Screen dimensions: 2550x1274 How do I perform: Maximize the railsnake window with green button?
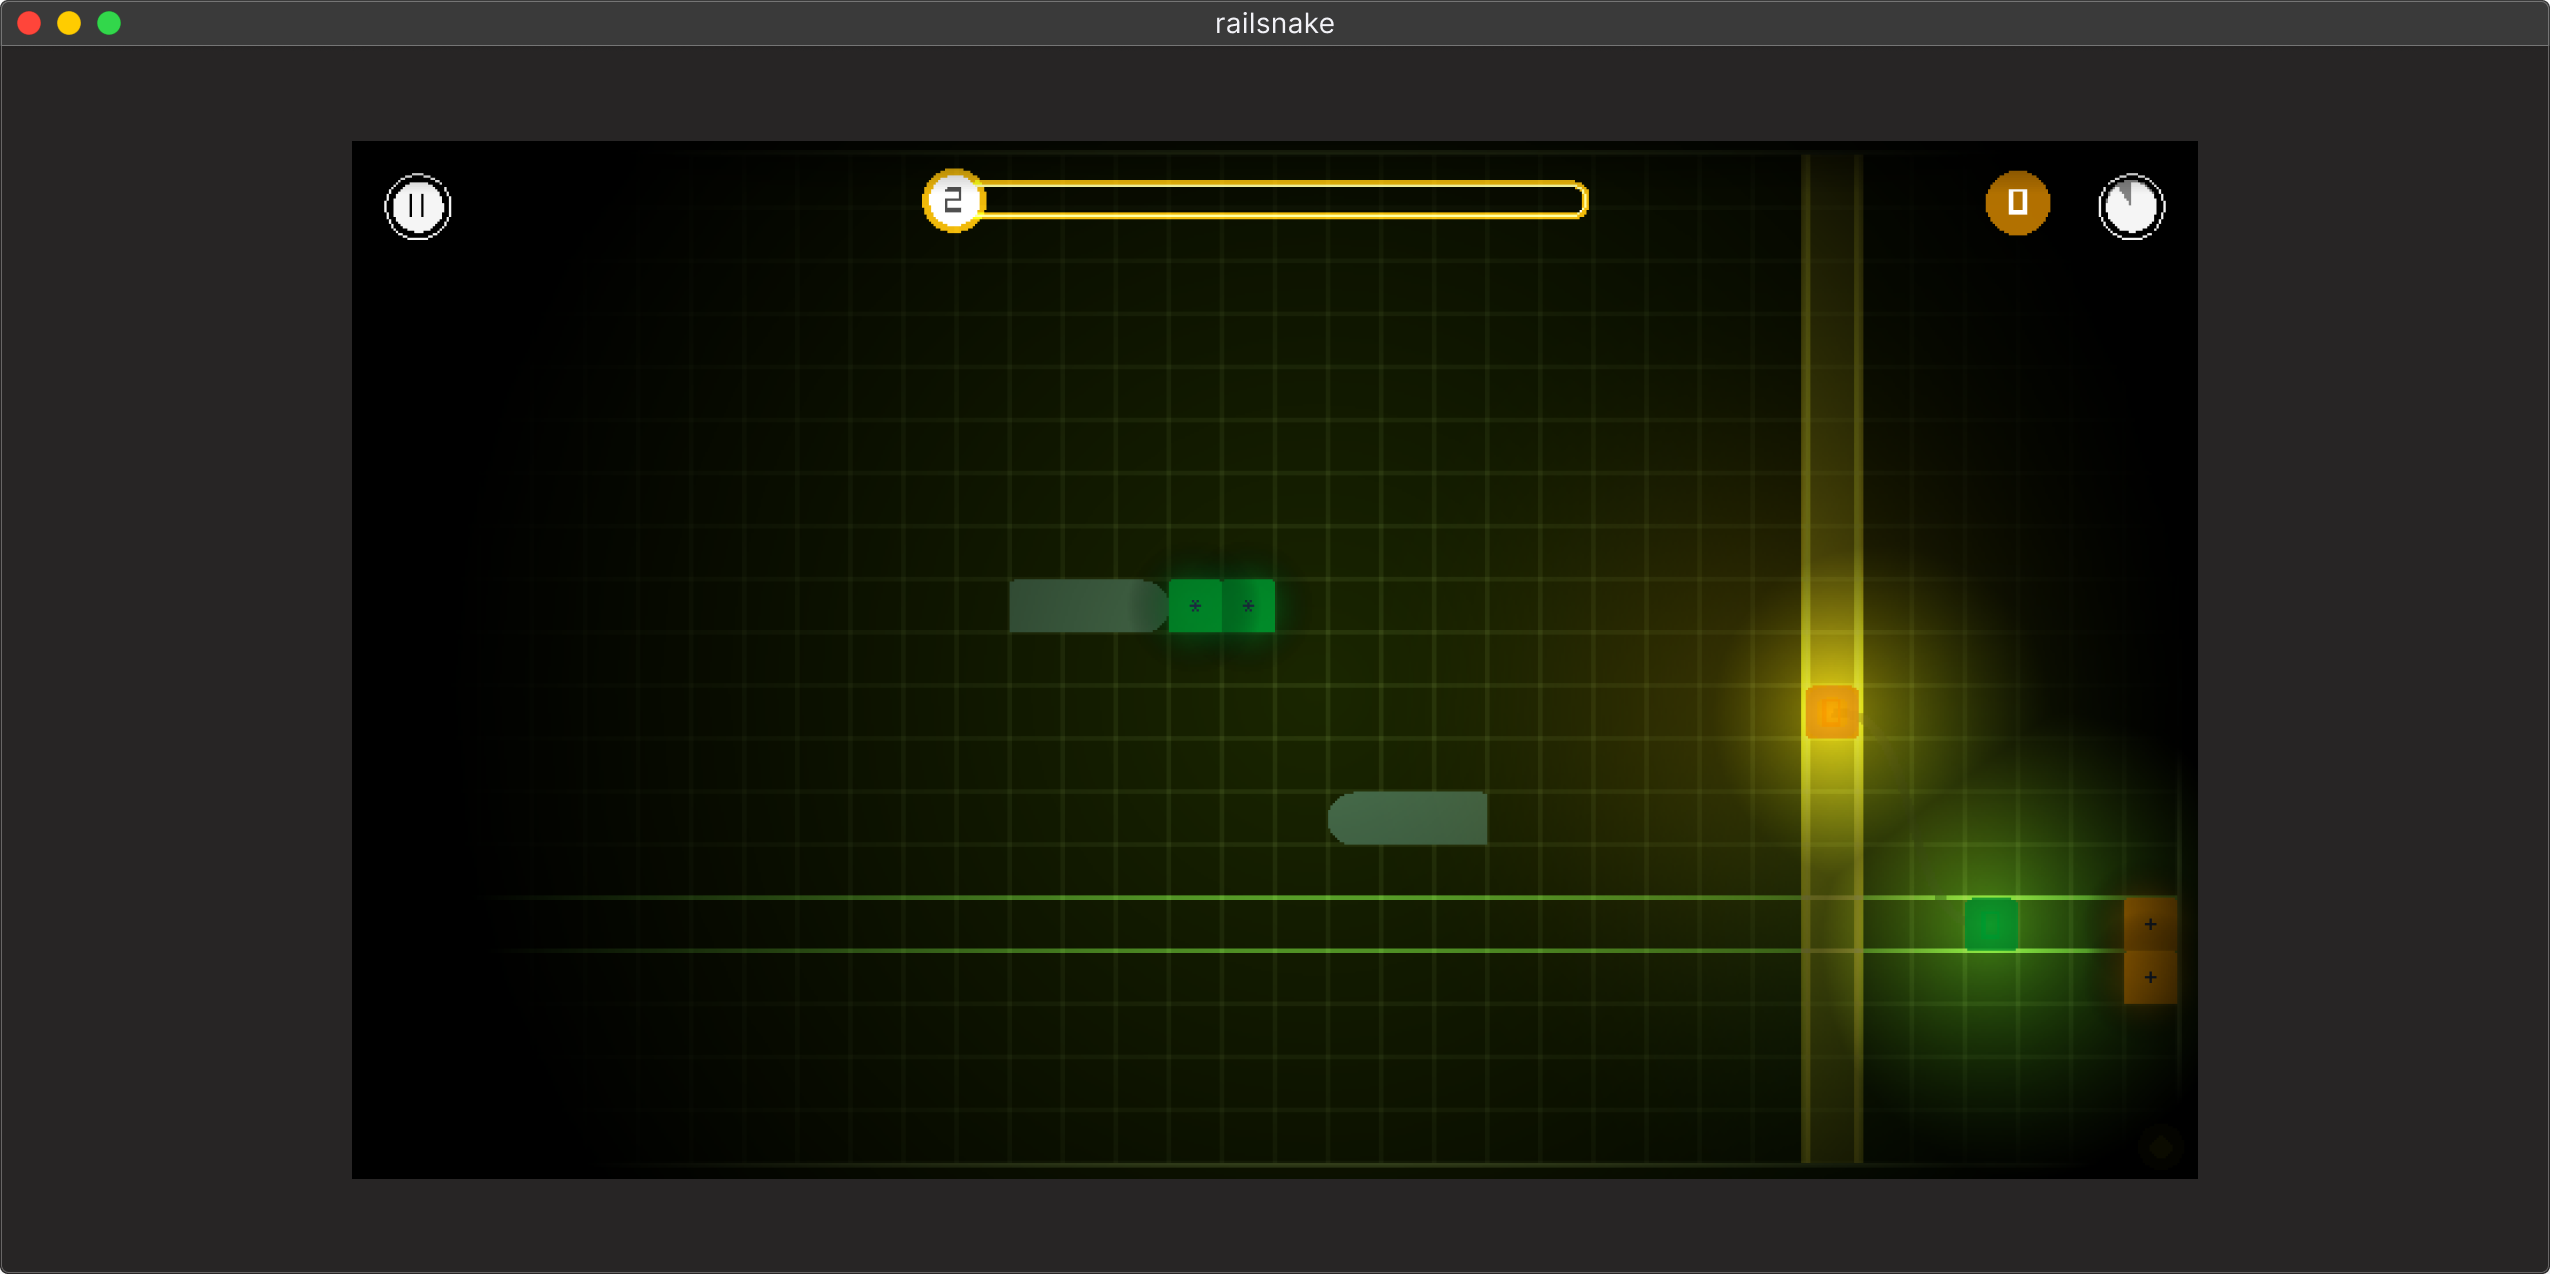point(109,23)
